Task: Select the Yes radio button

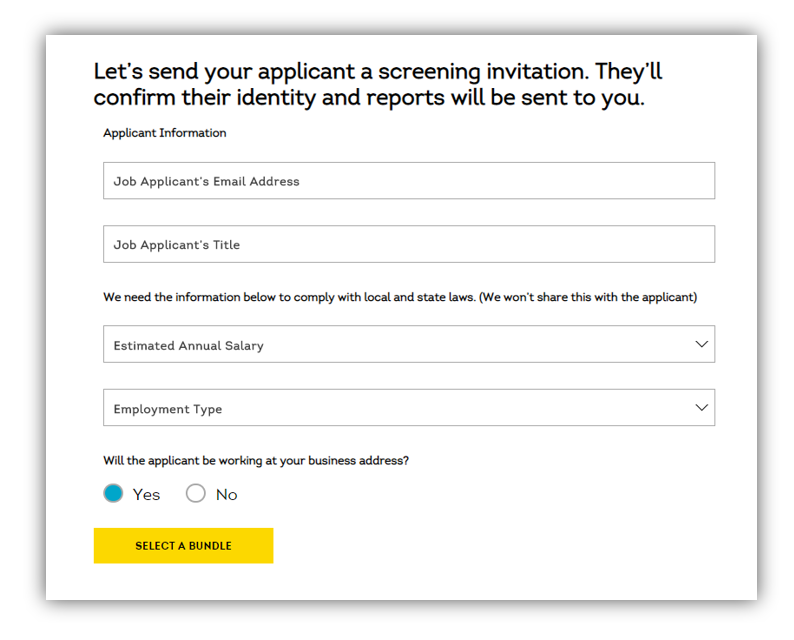Action: pos(113,493)
